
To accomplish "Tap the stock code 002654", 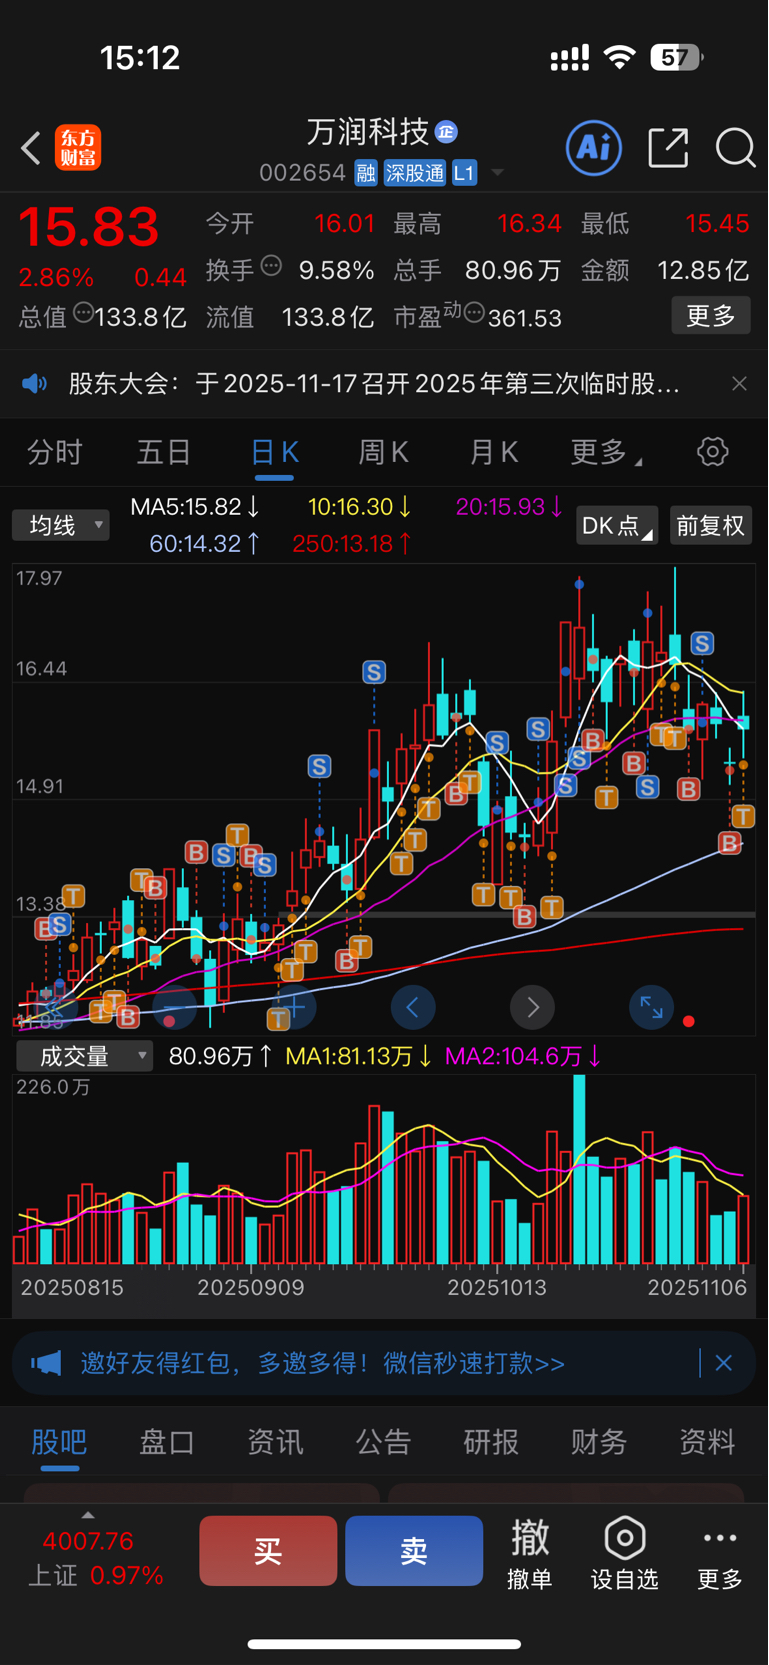I will tap(302, 173).
